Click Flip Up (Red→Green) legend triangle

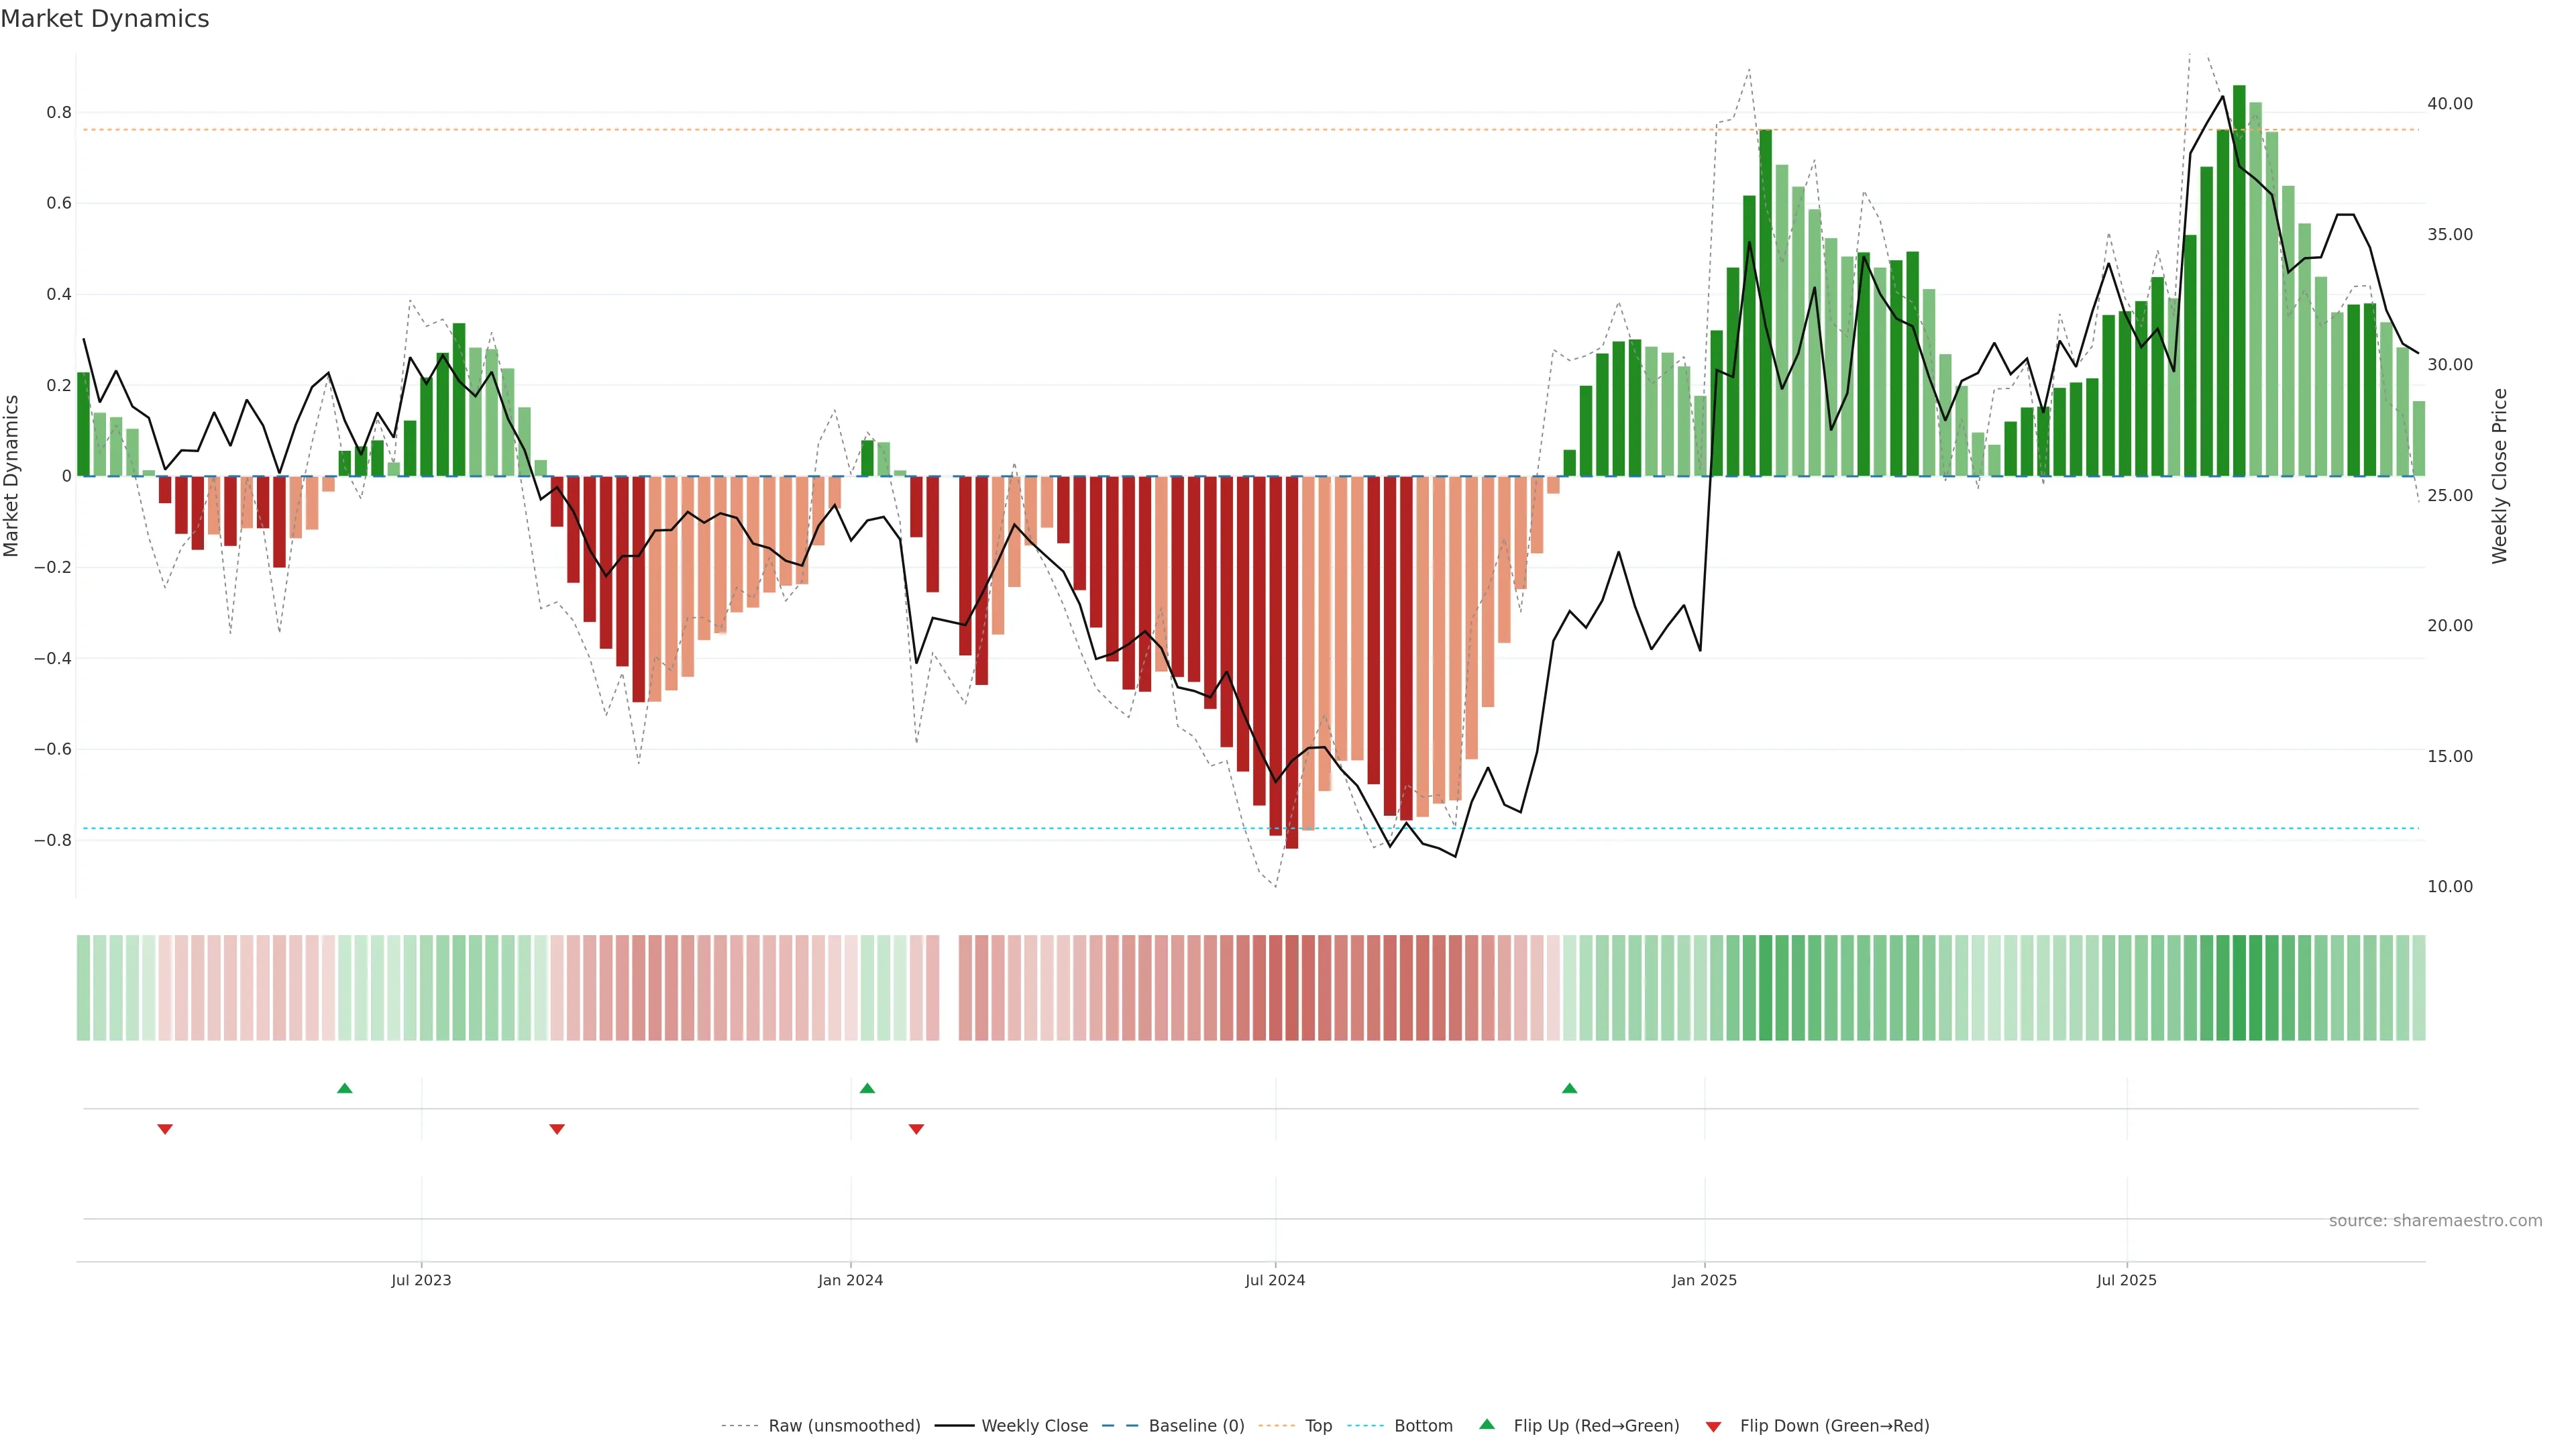point(1487,1425)
